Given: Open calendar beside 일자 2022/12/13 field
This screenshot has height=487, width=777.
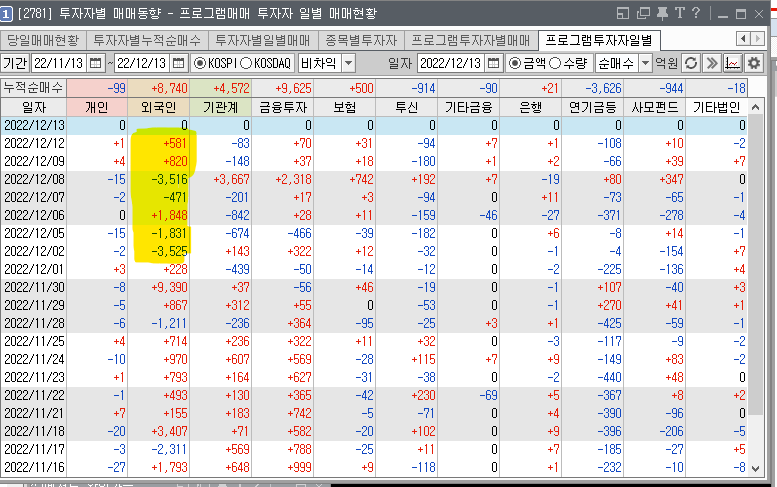Looking at the screenshot, I should [497, 63].
